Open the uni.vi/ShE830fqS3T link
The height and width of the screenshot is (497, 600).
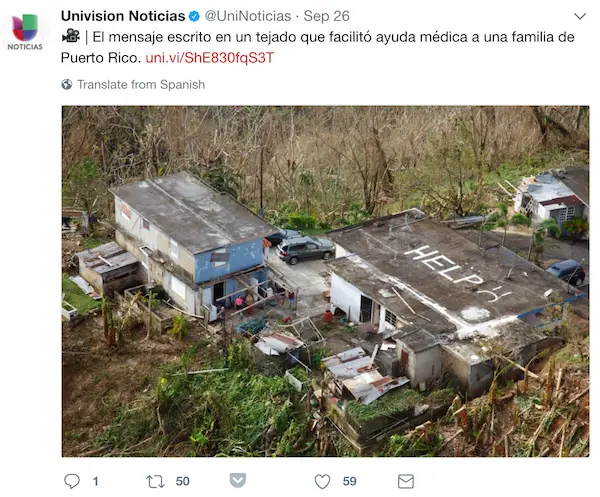pyautogui.click(x=210, y=58)
